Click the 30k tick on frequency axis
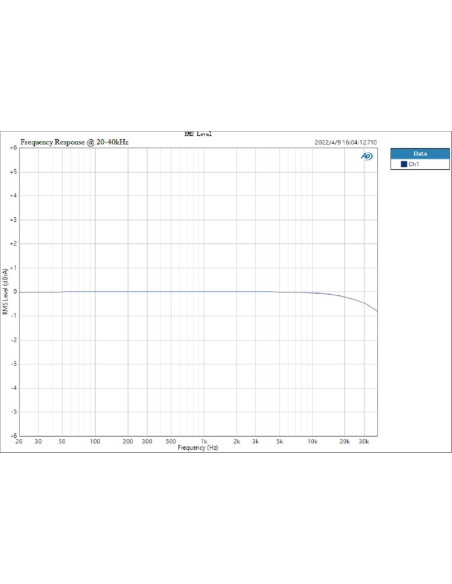 tap(364, 441)
